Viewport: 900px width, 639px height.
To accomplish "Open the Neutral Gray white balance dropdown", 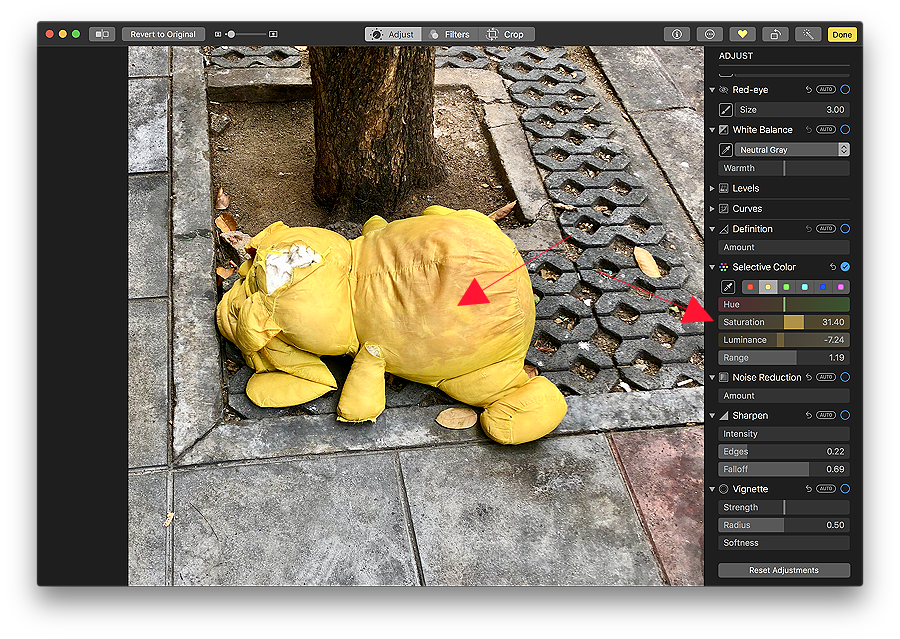I will click(x=792, y=150).
